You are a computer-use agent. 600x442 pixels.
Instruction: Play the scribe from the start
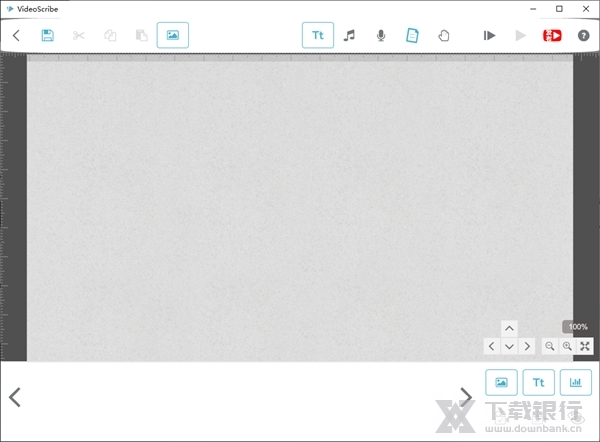489,36
